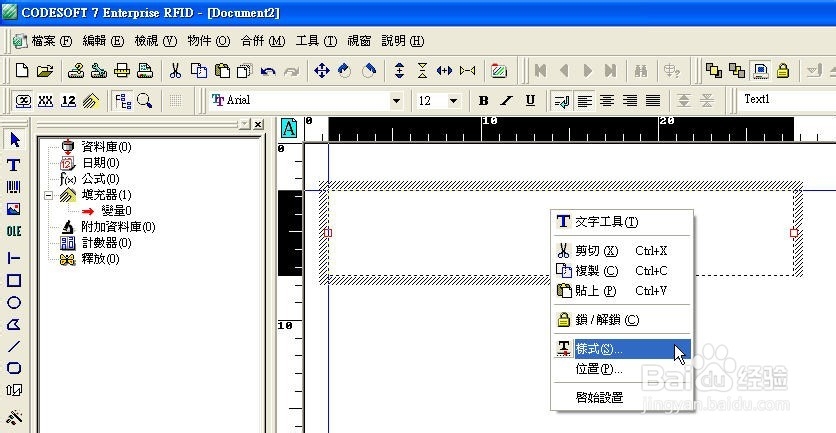The image size is (836, 433).
Task: Select the OLE object tool
Action: (x=14, y=231)
